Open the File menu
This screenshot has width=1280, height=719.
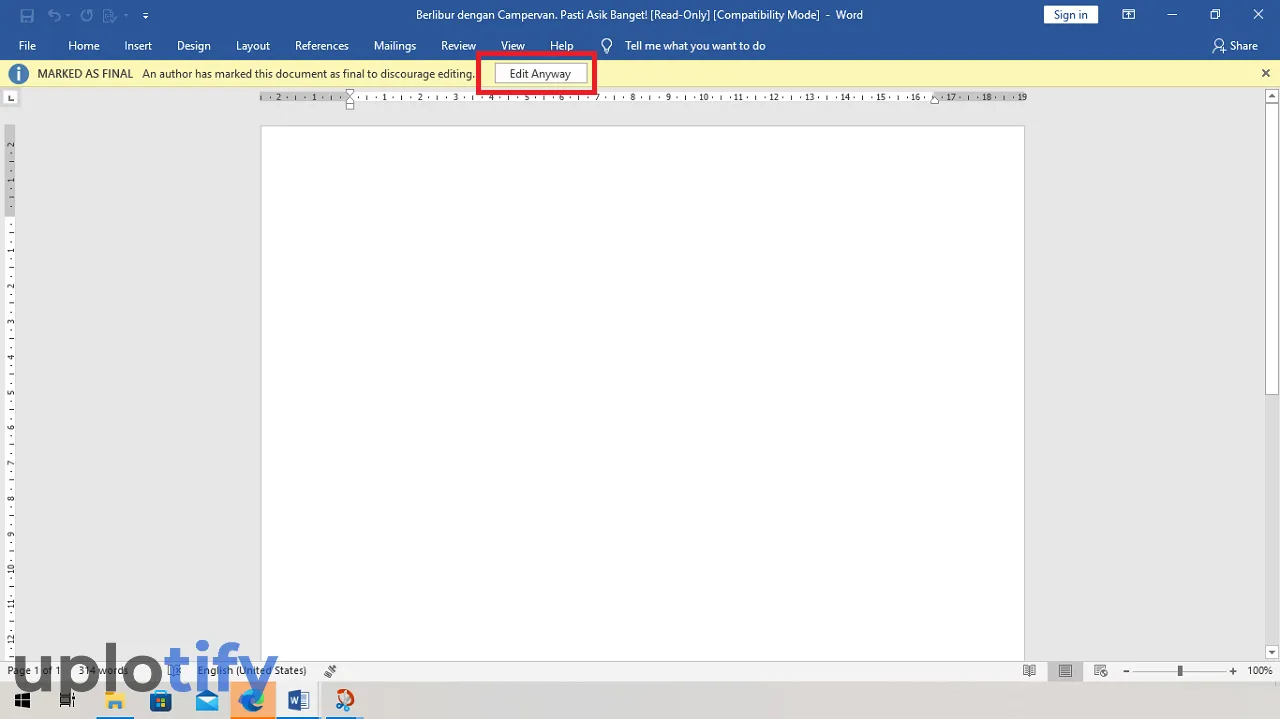(x=27, y=46)
